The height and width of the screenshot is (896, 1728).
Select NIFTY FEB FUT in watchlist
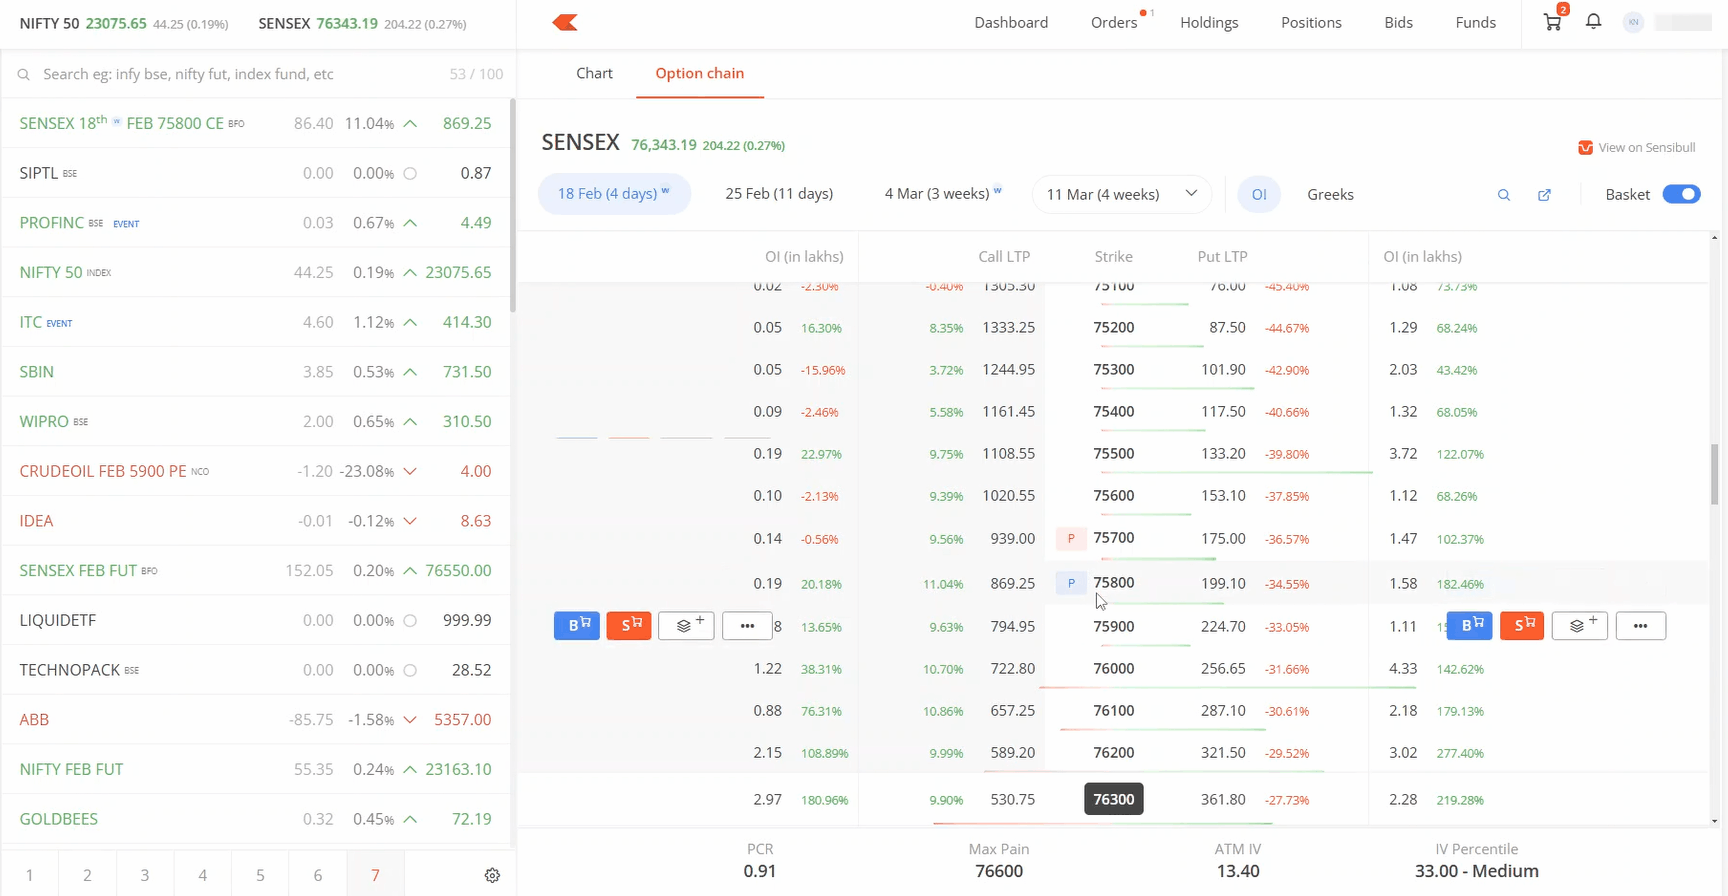point(257,769)
